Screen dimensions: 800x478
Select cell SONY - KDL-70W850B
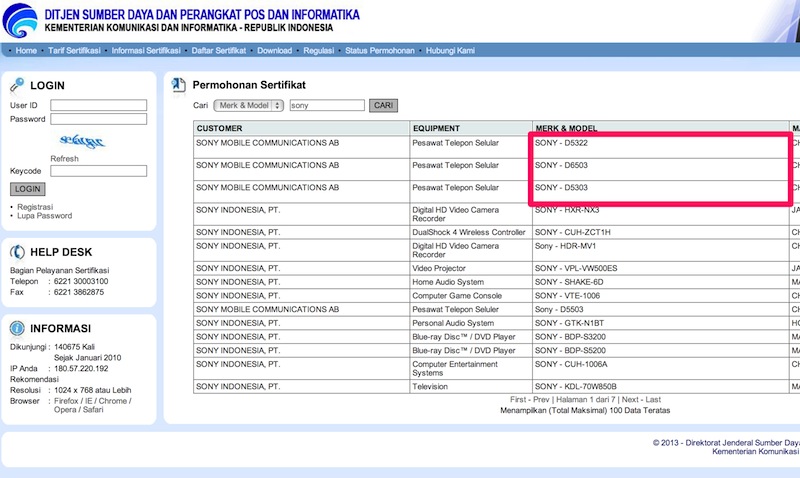point(660,387)
